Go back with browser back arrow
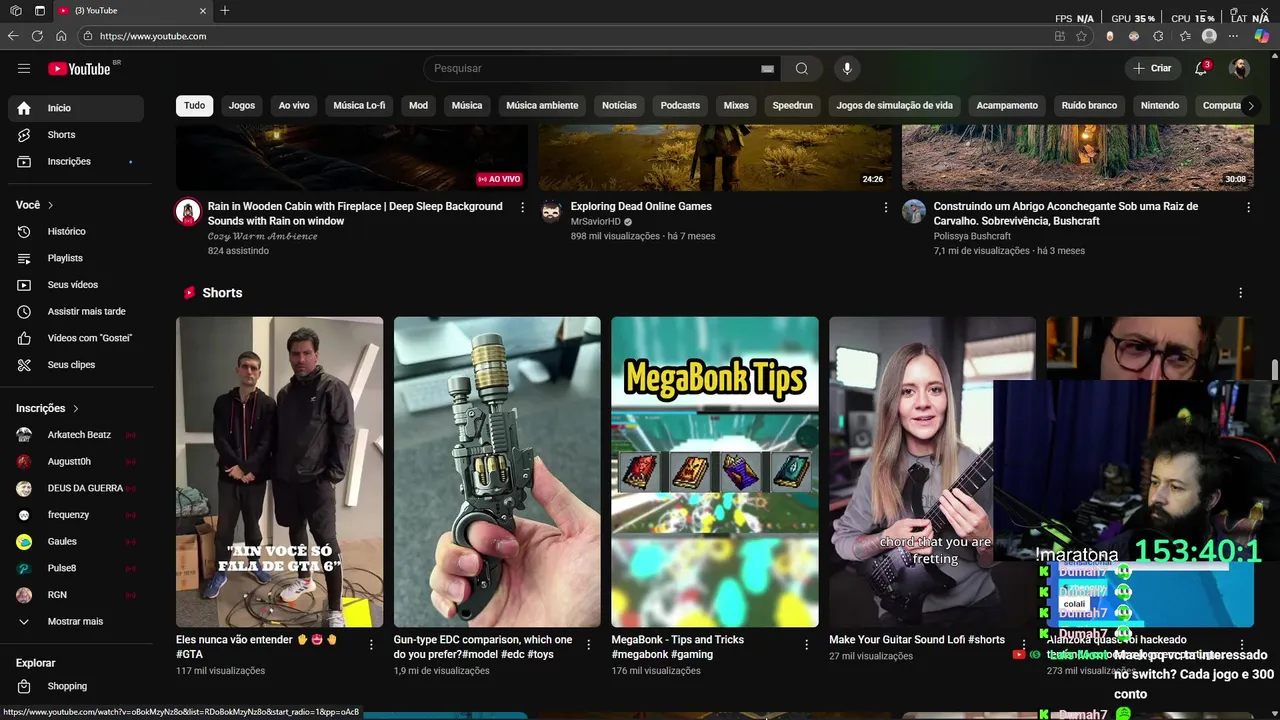 13,36
